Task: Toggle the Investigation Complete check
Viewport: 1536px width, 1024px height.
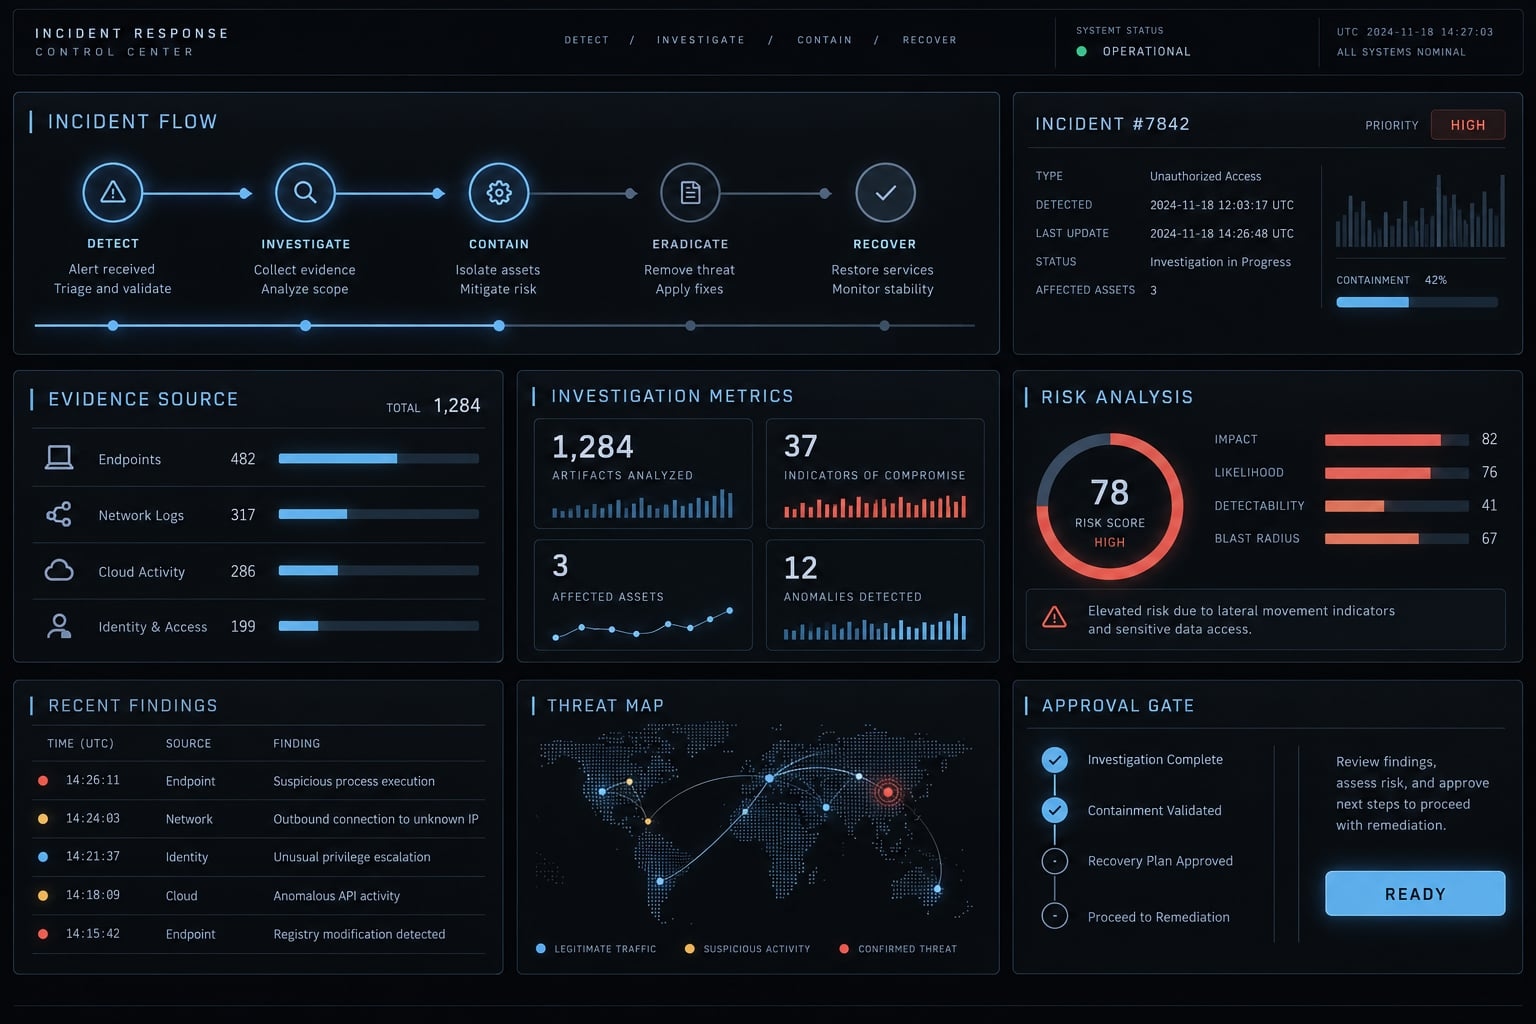Action: pyautogui.click(x=1054, y=760)
